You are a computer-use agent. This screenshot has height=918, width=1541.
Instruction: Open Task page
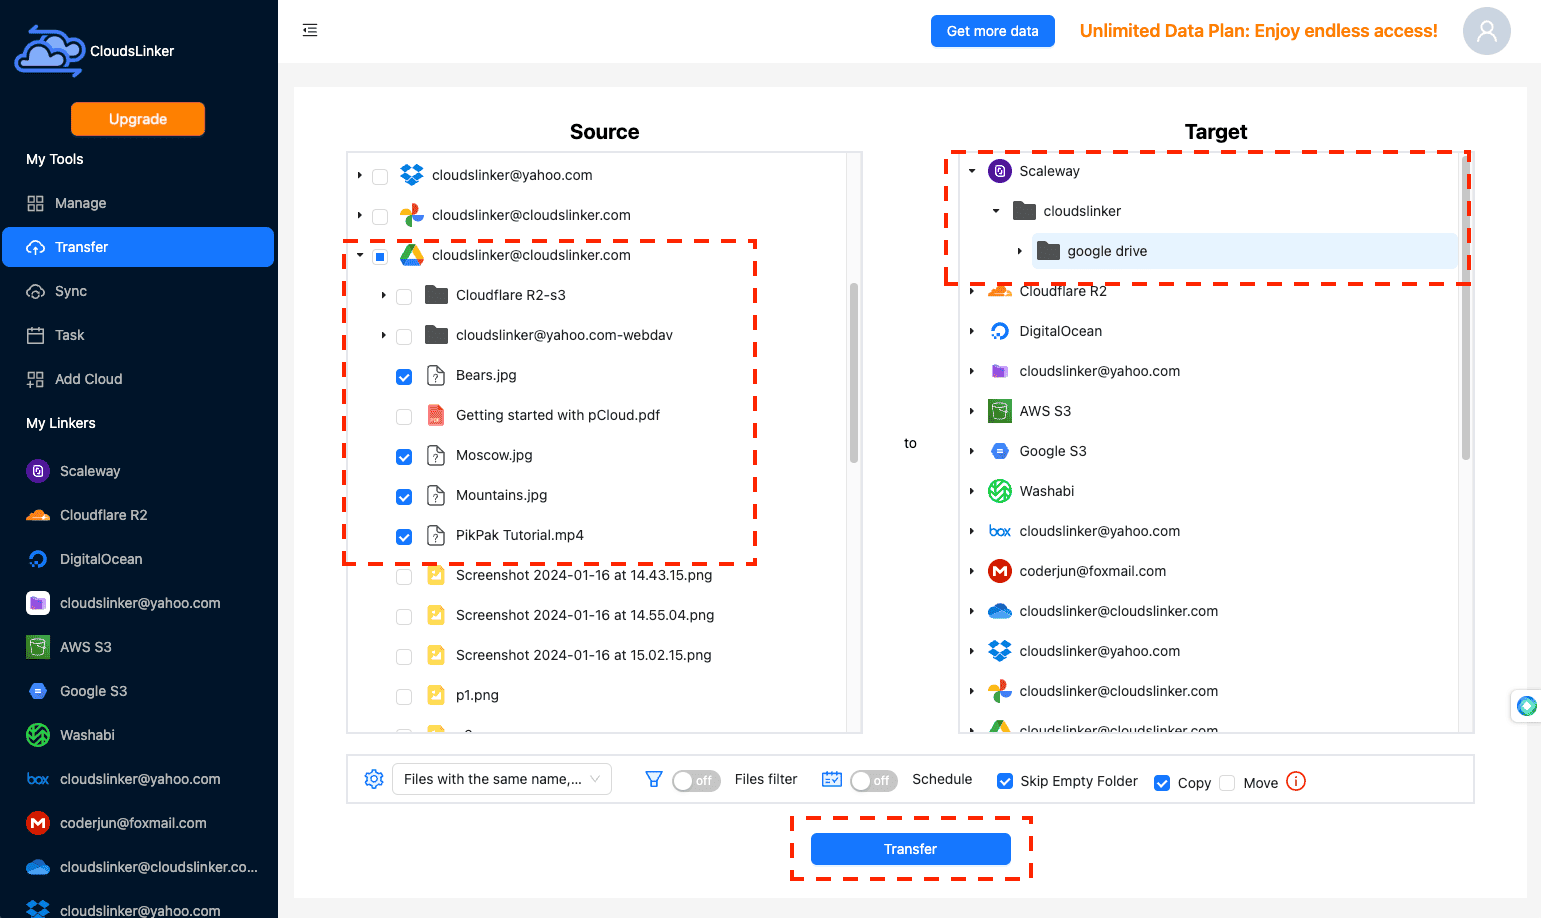(x=138, y=335)
